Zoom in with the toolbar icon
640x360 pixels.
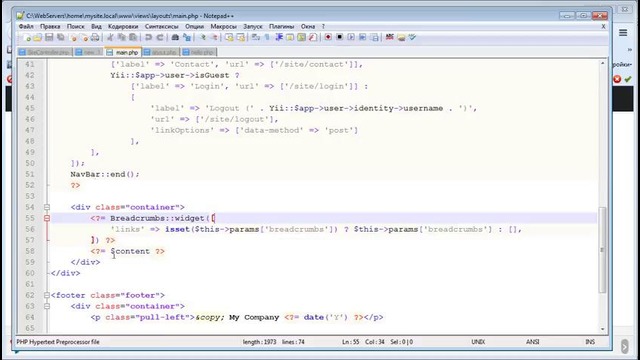(202, 38)
